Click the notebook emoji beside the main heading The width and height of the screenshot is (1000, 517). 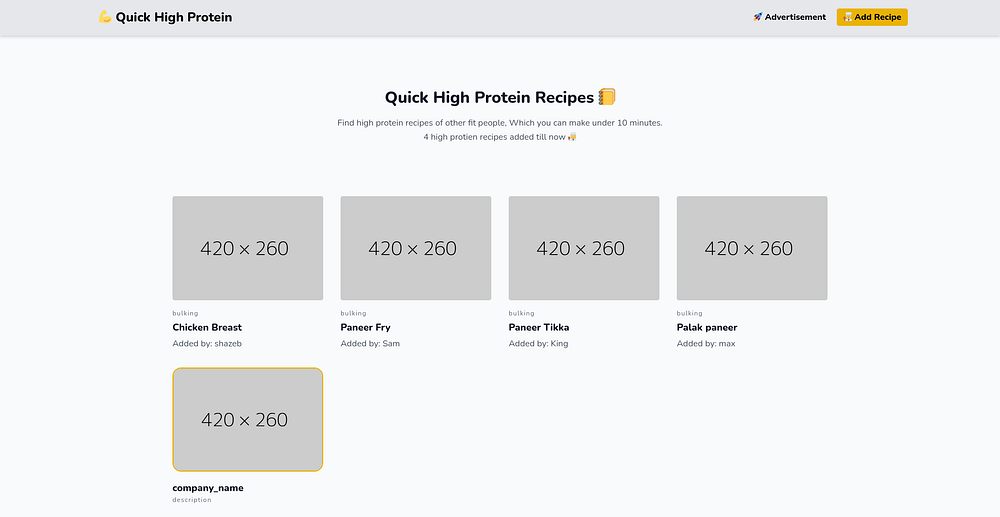coord(606,97)
